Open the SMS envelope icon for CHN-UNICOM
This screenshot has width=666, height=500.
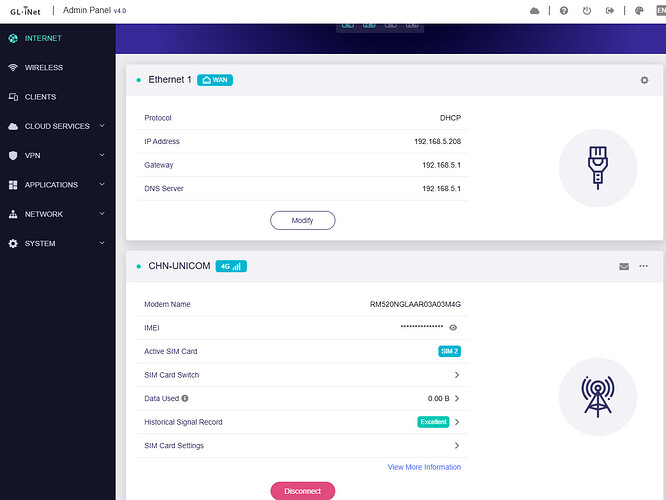click(624, 267)
